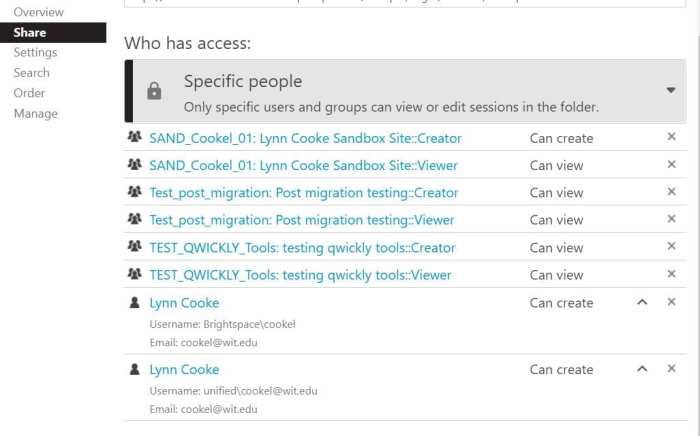Remove Test_post_migration Viewer group access
The image size is (700, 436).
(671, 219)
